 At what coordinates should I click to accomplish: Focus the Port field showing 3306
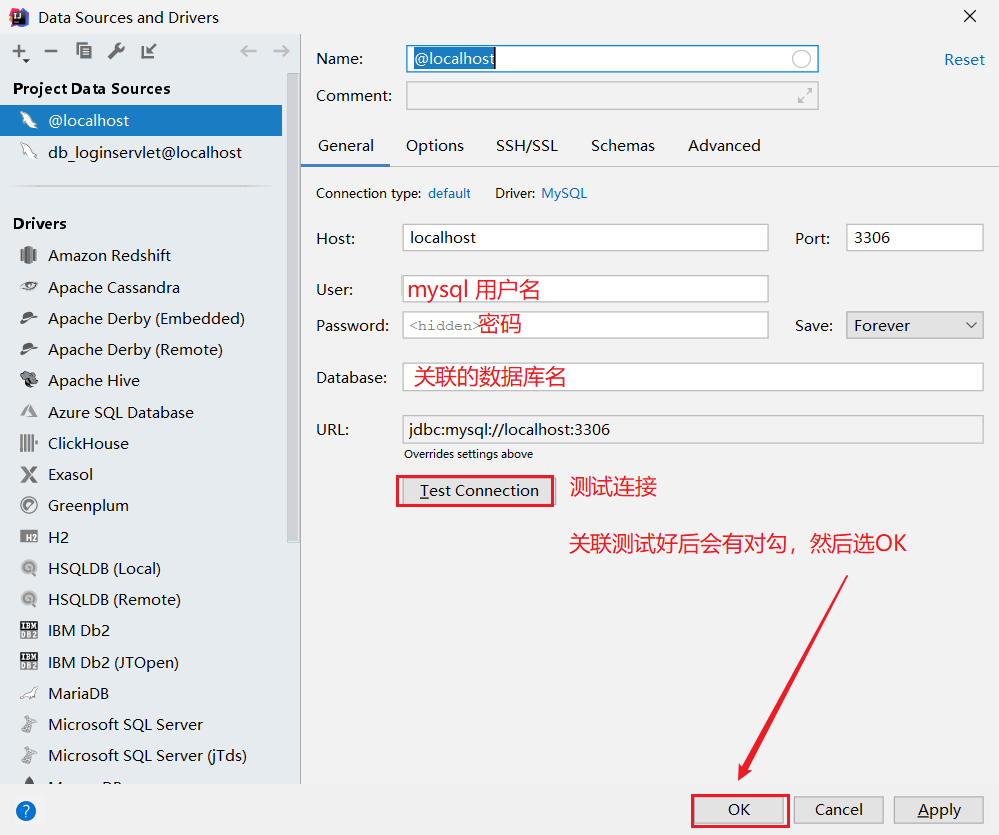point(914,238)
